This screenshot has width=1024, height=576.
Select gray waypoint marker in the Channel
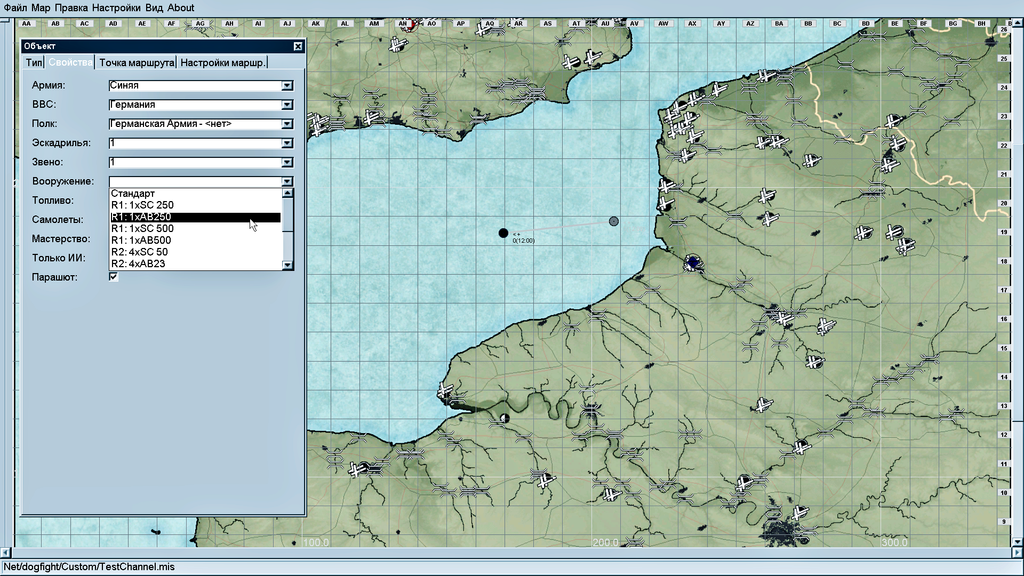[614, 221]
